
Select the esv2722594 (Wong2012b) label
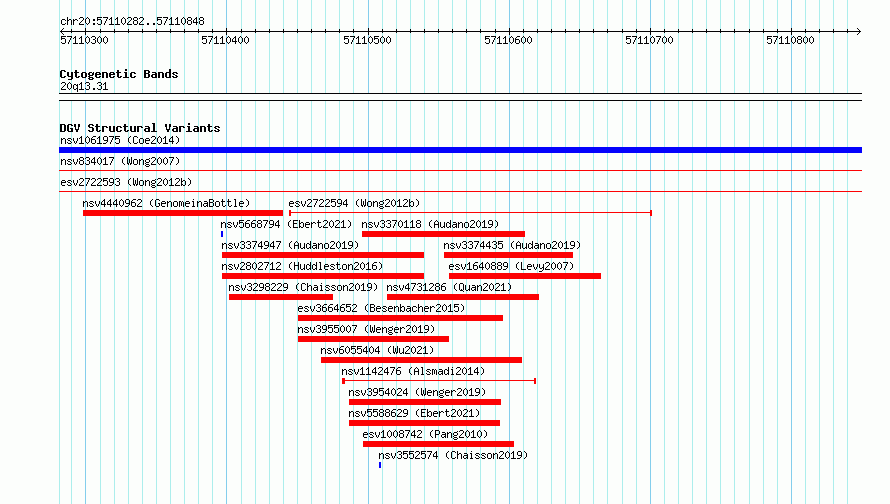pyautogui.click(x=354, y=203)
